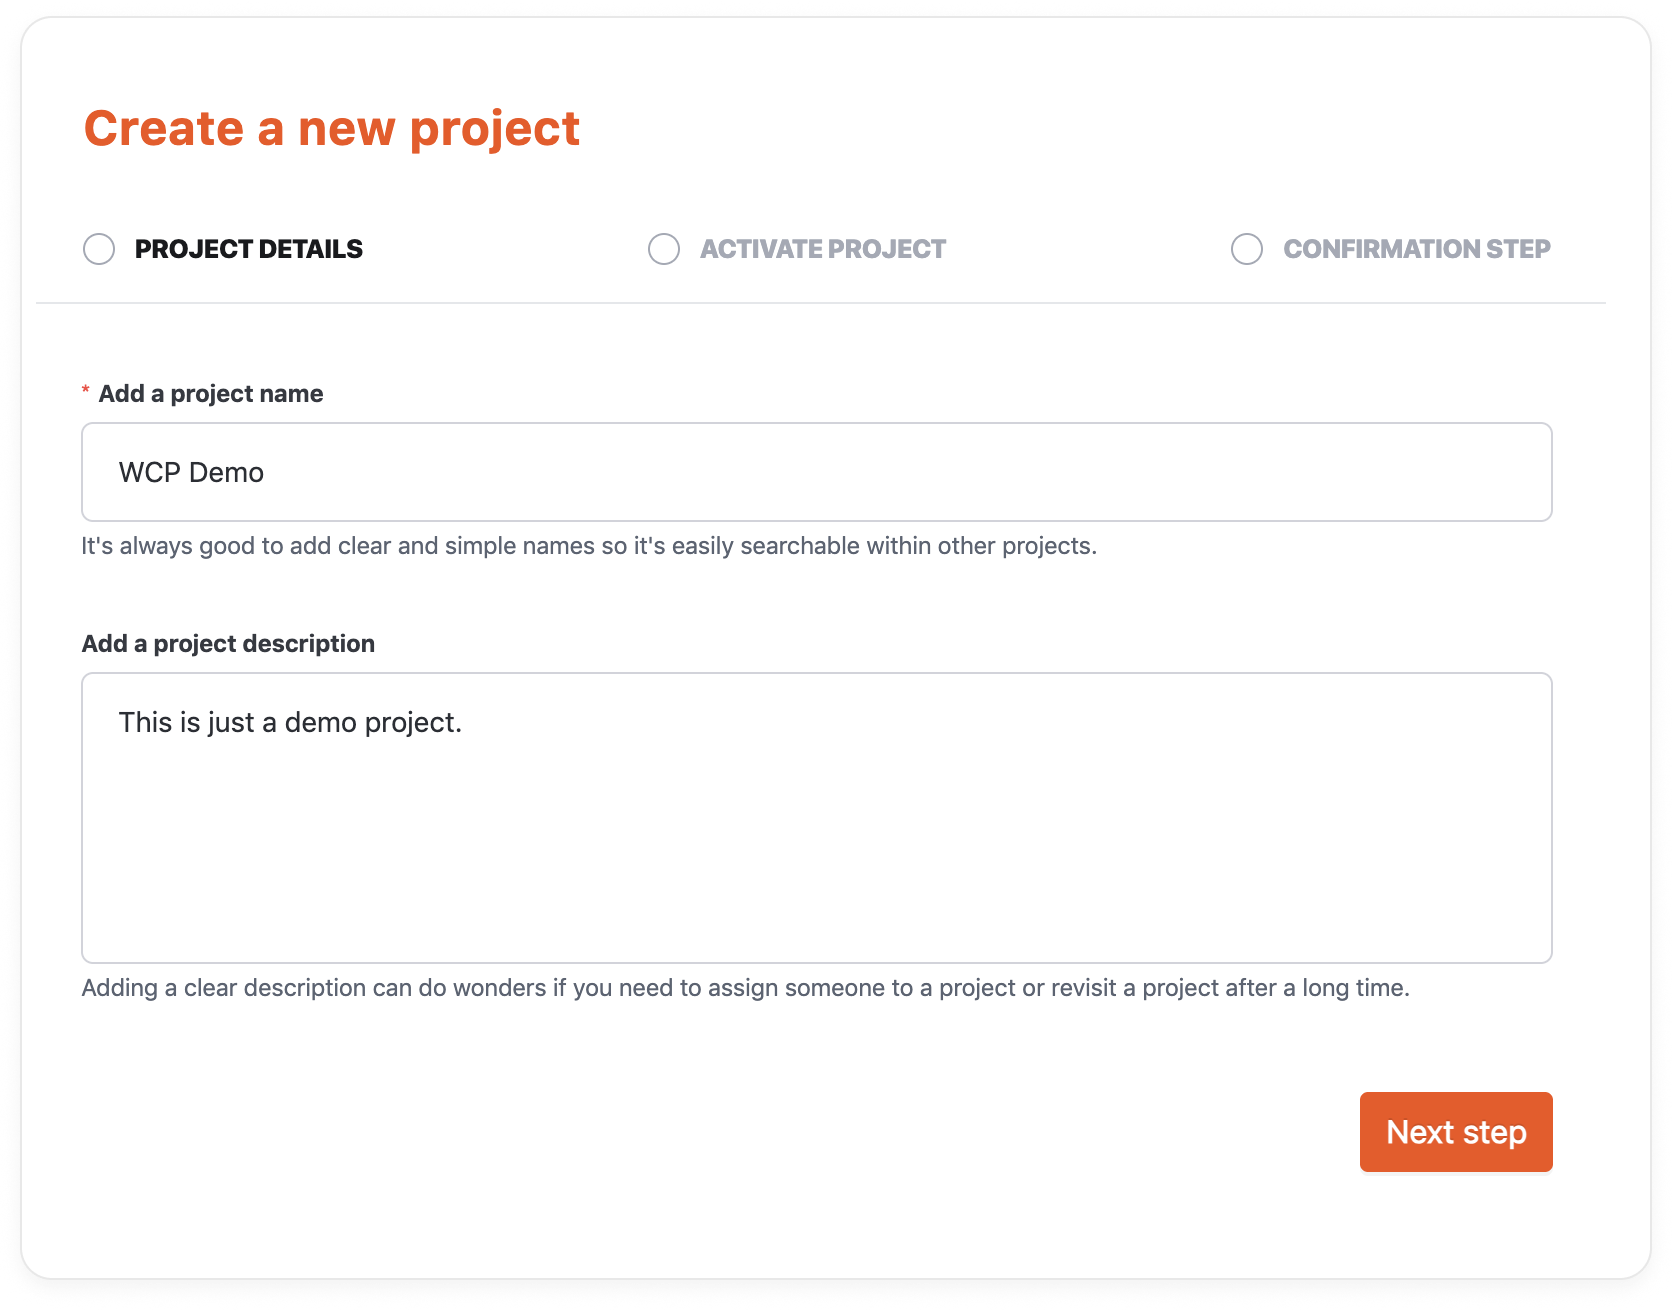Click the CONFIRMATION STEP step circle
This screenshot has height=1310, width=1672.
[1246, 249]
